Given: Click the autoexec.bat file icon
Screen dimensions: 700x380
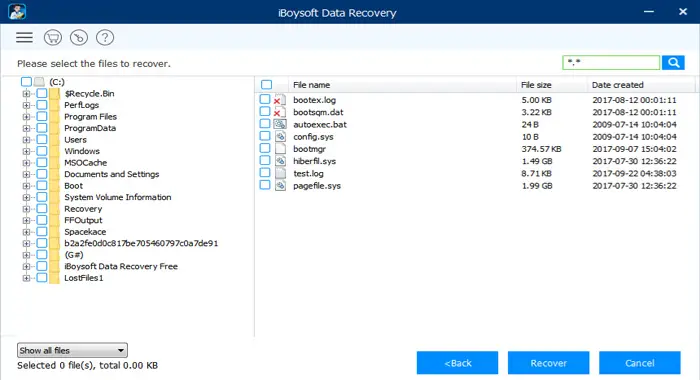Looking at the screenshot, I should point(280,125).
